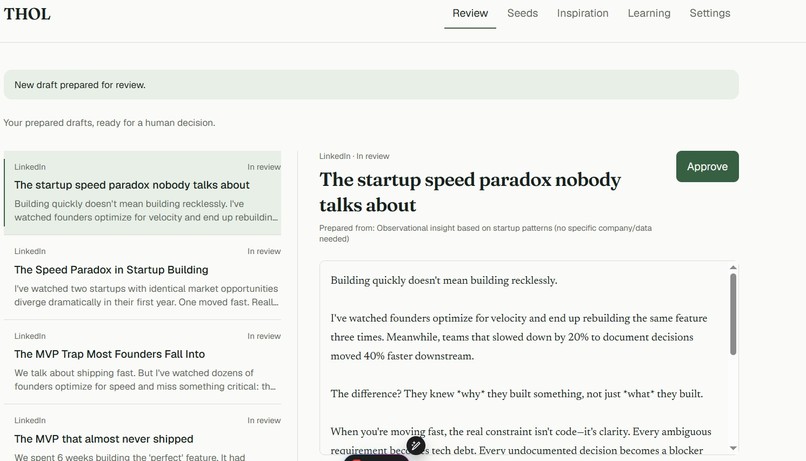The image size is (806, 461).
Task: Approve the startup speed paradox draft
Action: pos(707,167)
